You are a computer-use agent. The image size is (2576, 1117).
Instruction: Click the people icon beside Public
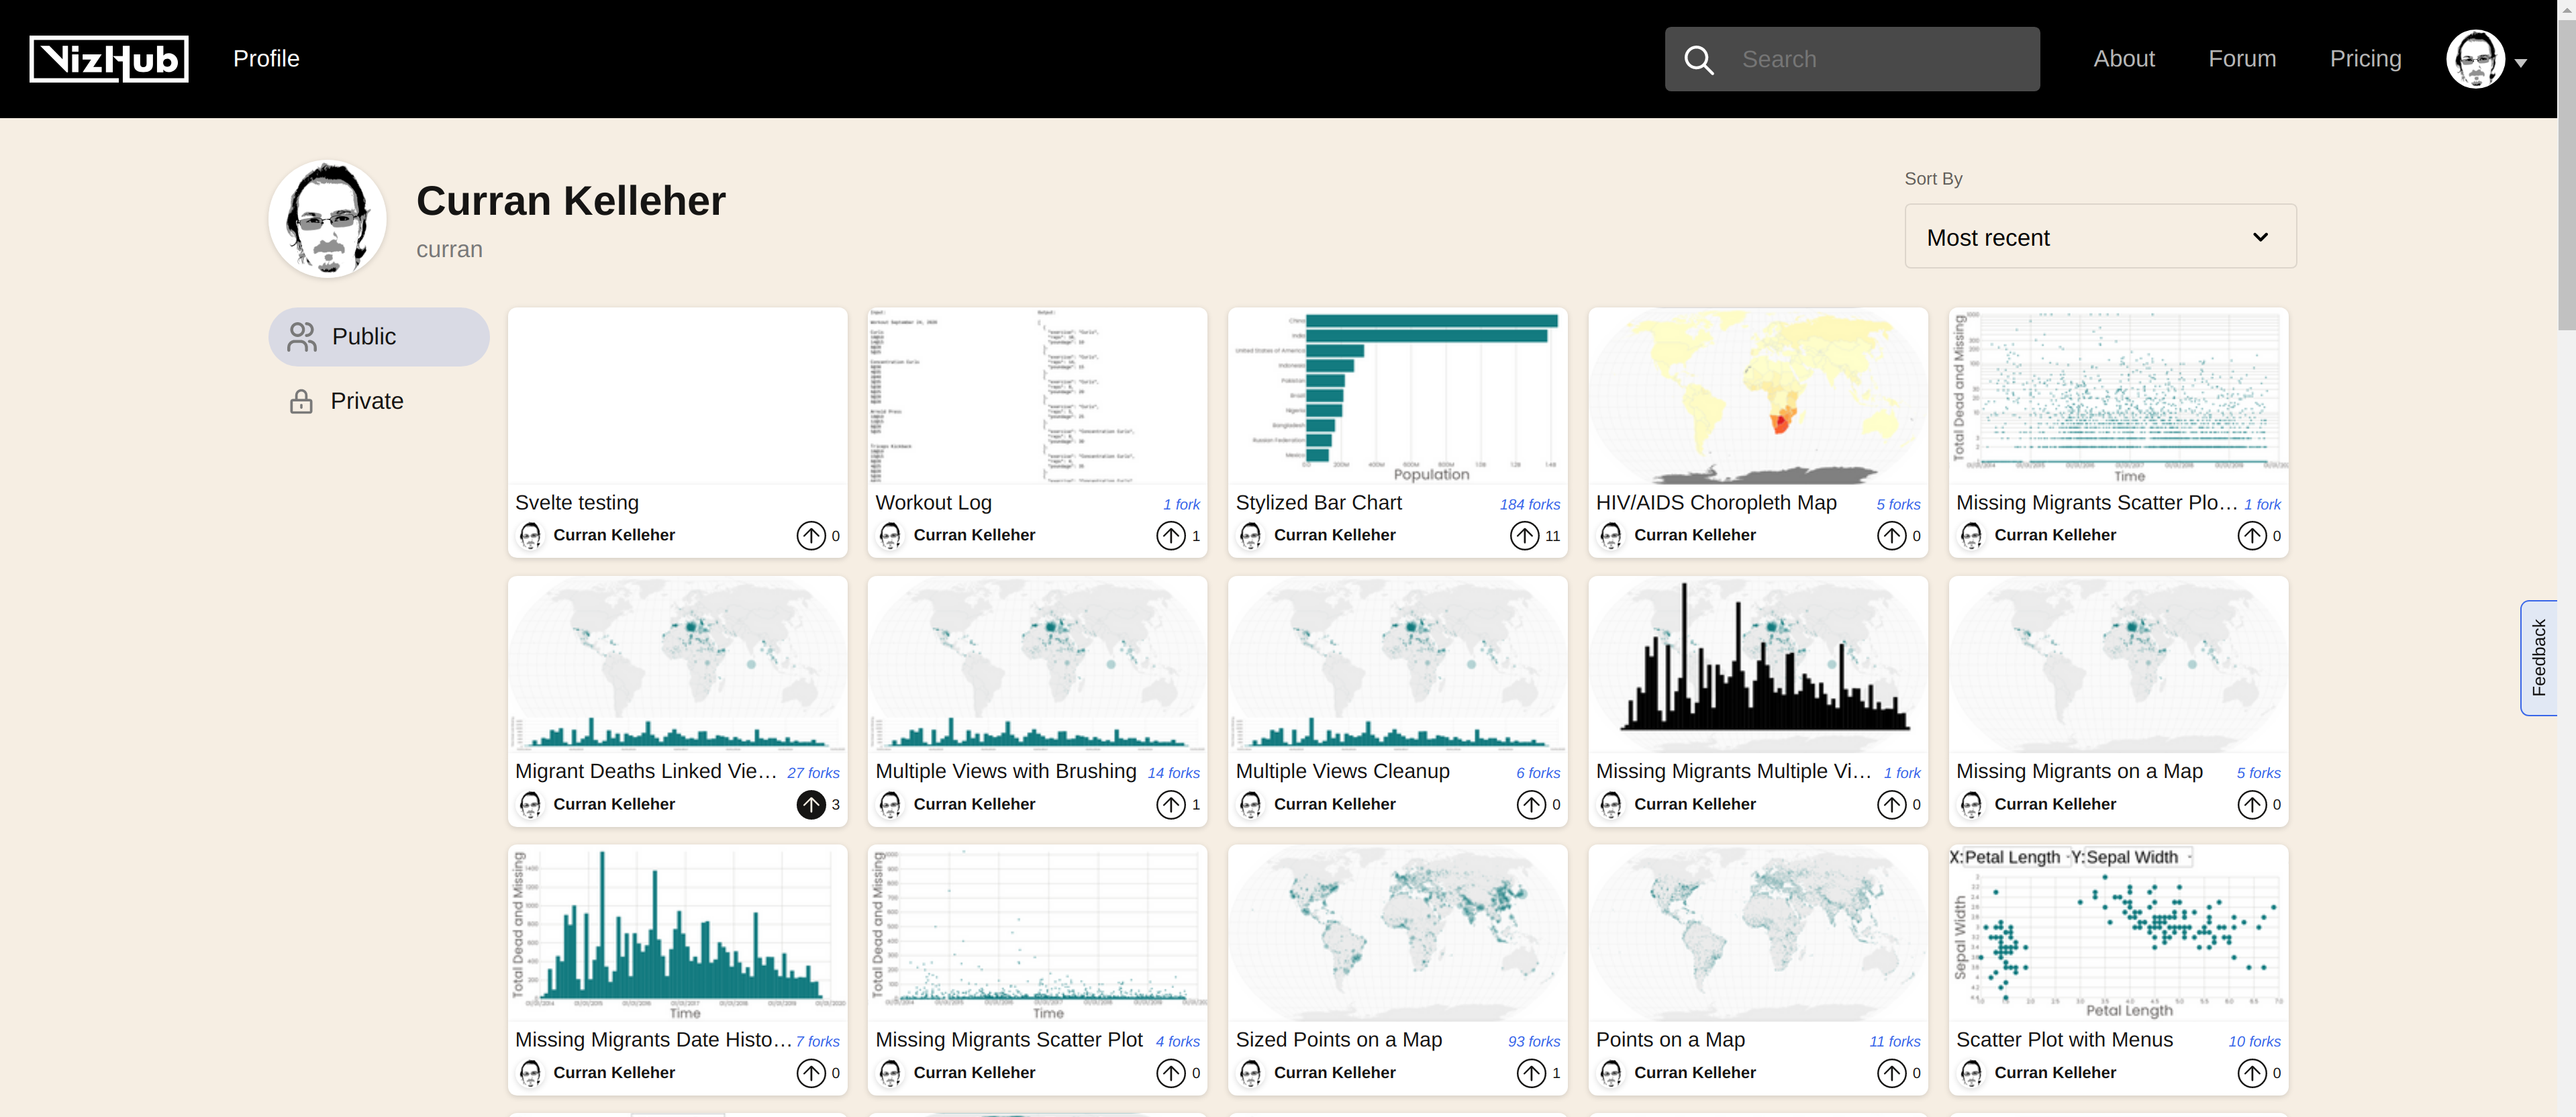tap(301, 336)
